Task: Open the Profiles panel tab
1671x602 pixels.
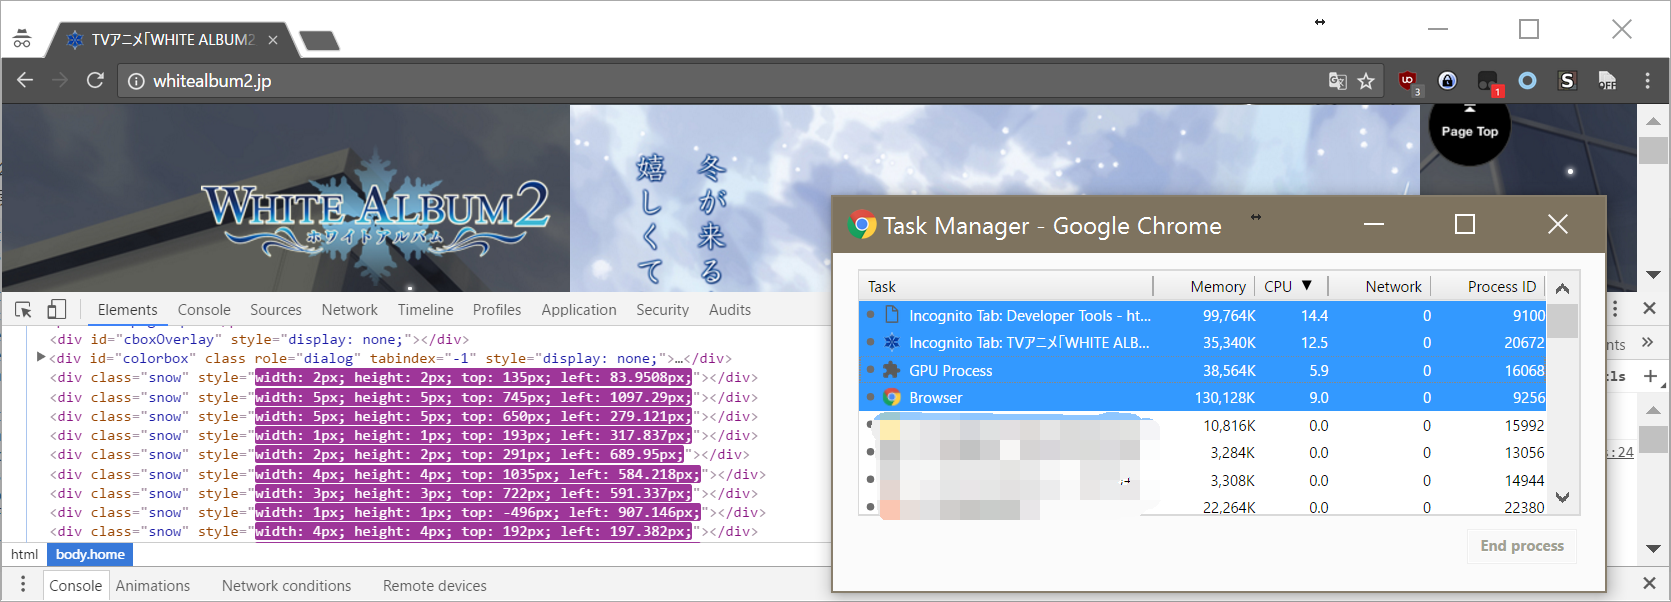Action: pyautogui.click(x=497, y=310)
